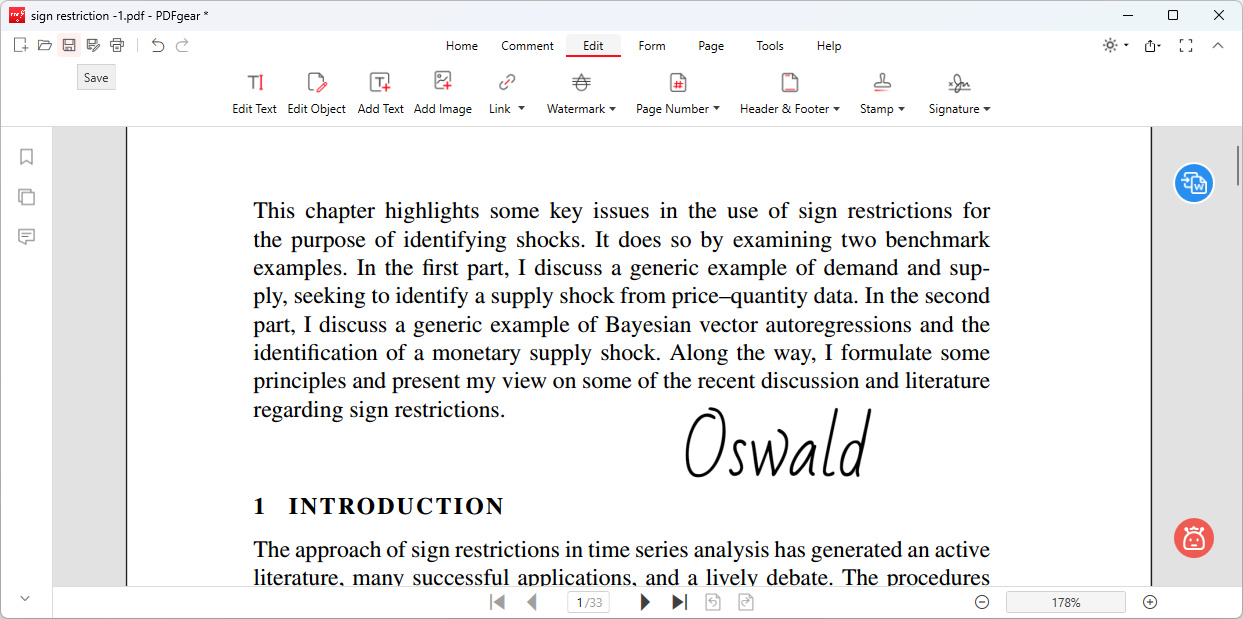
Task: Click the Save button
Action: coord(95,76)
